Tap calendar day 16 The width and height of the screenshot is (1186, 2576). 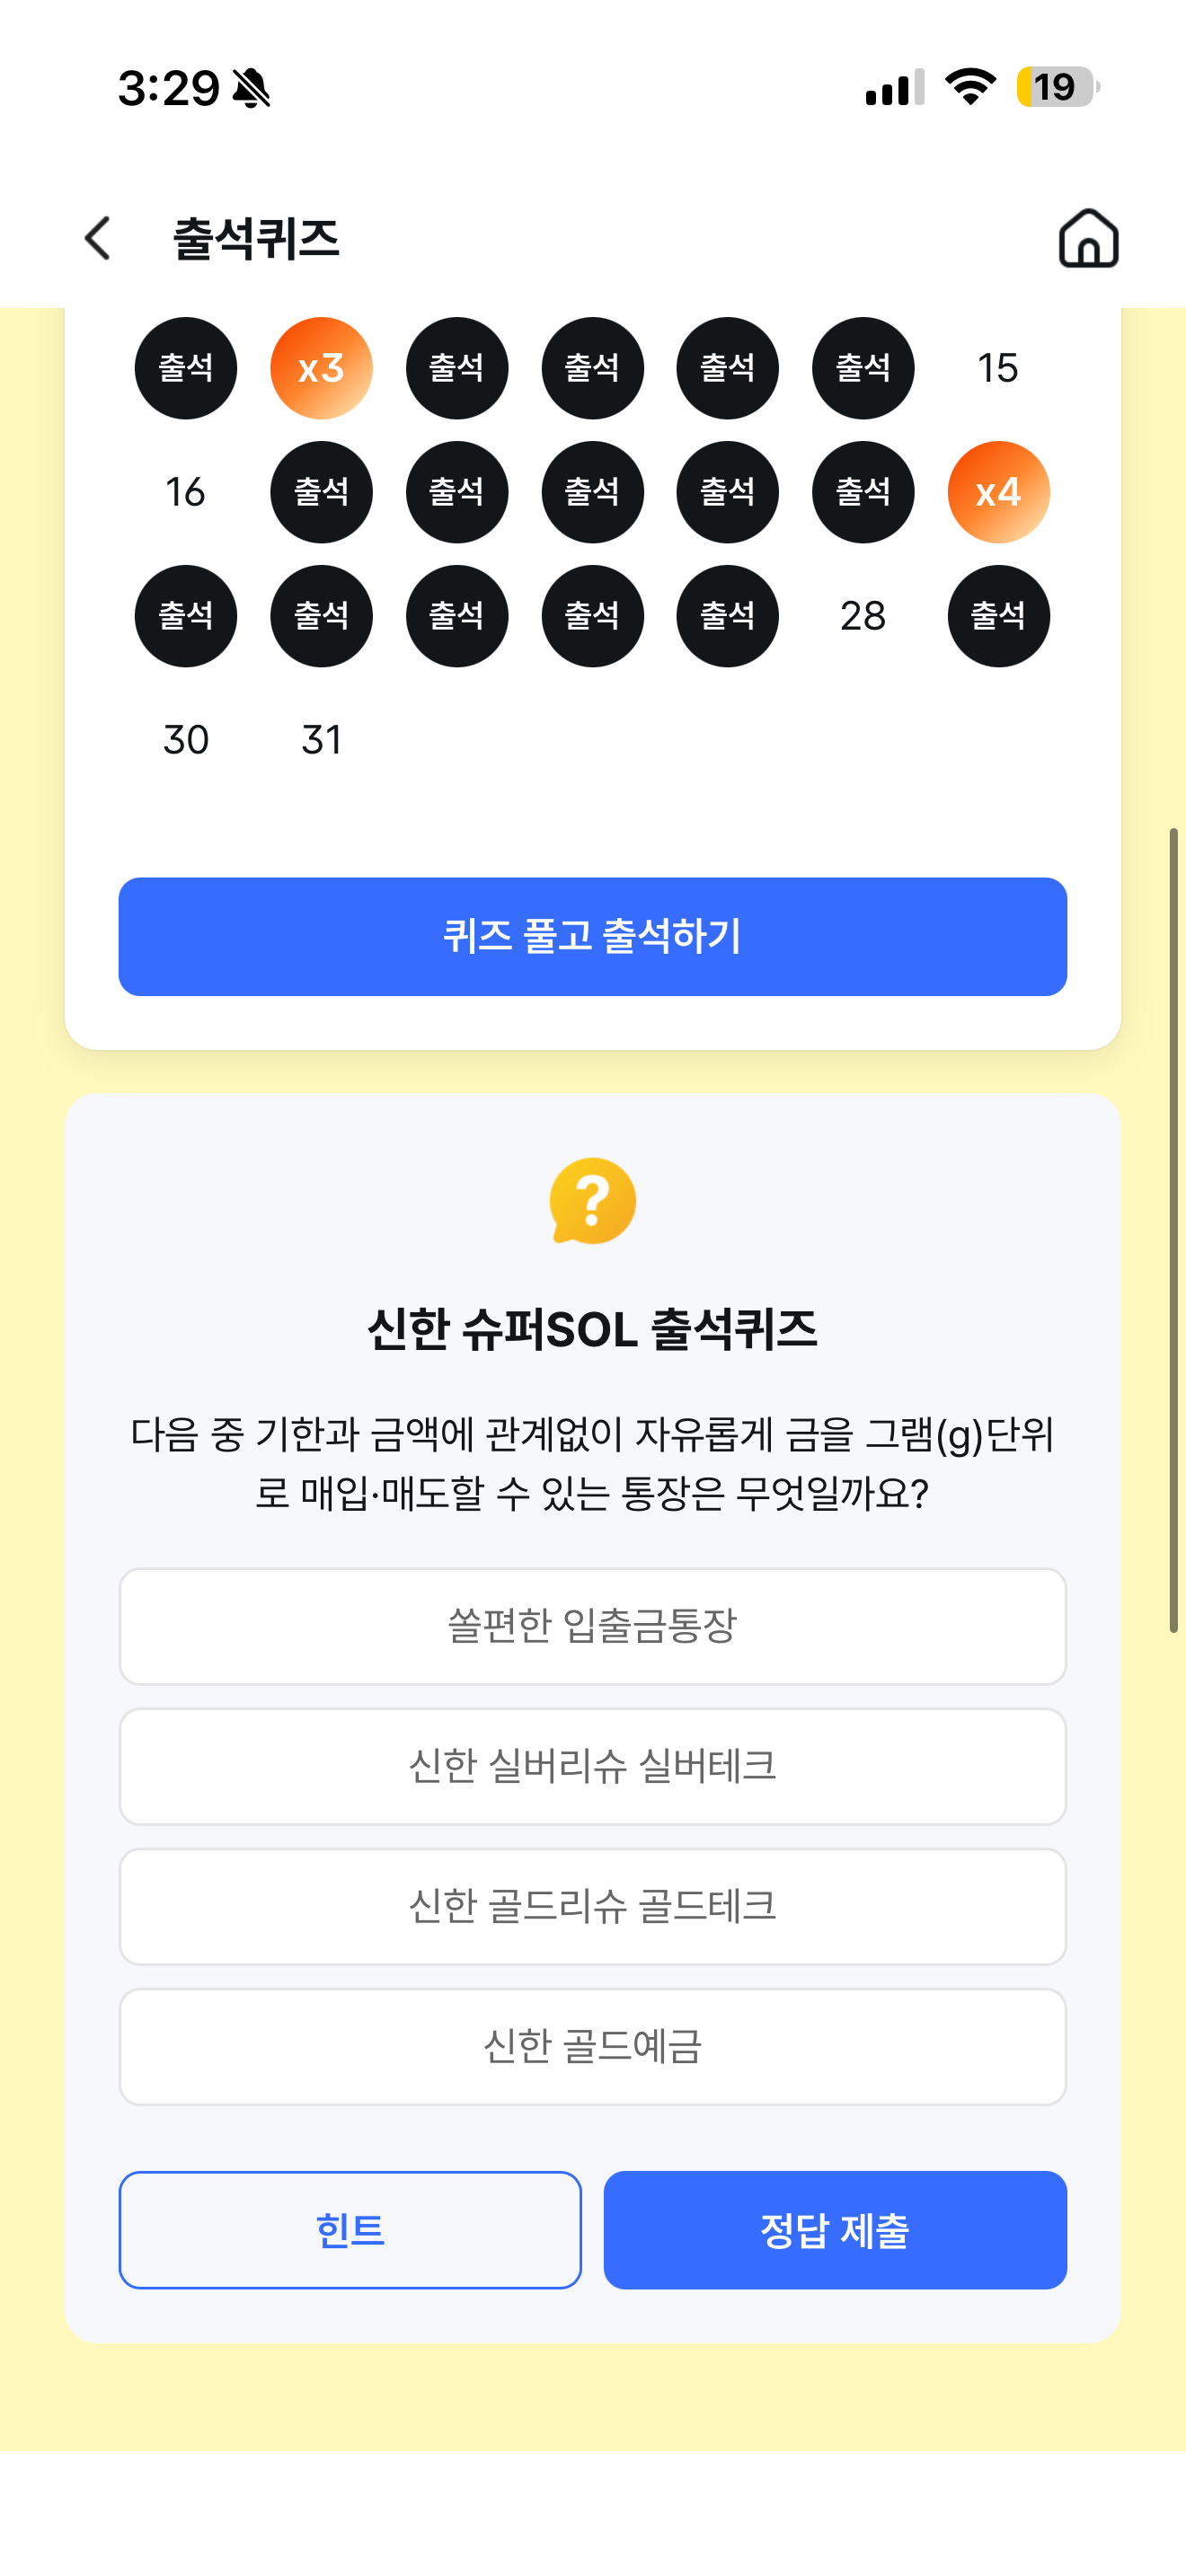[185, 492]
